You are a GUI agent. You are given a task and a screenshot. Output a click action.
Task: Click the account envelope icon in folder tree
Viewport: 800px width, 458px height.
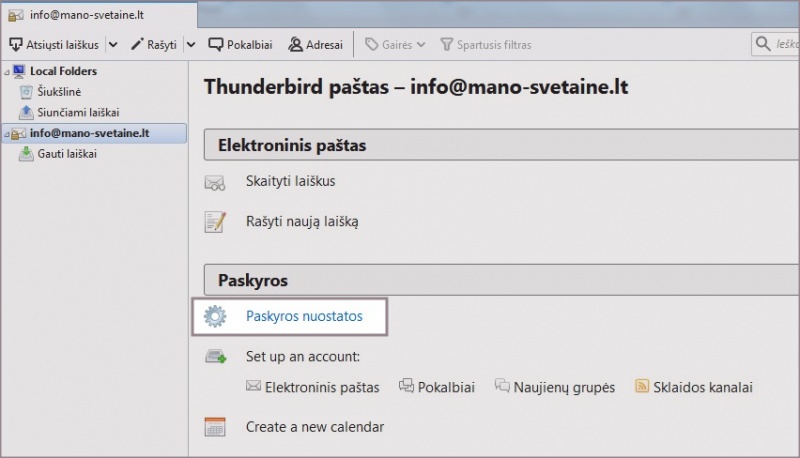click(x=18, y=134)
